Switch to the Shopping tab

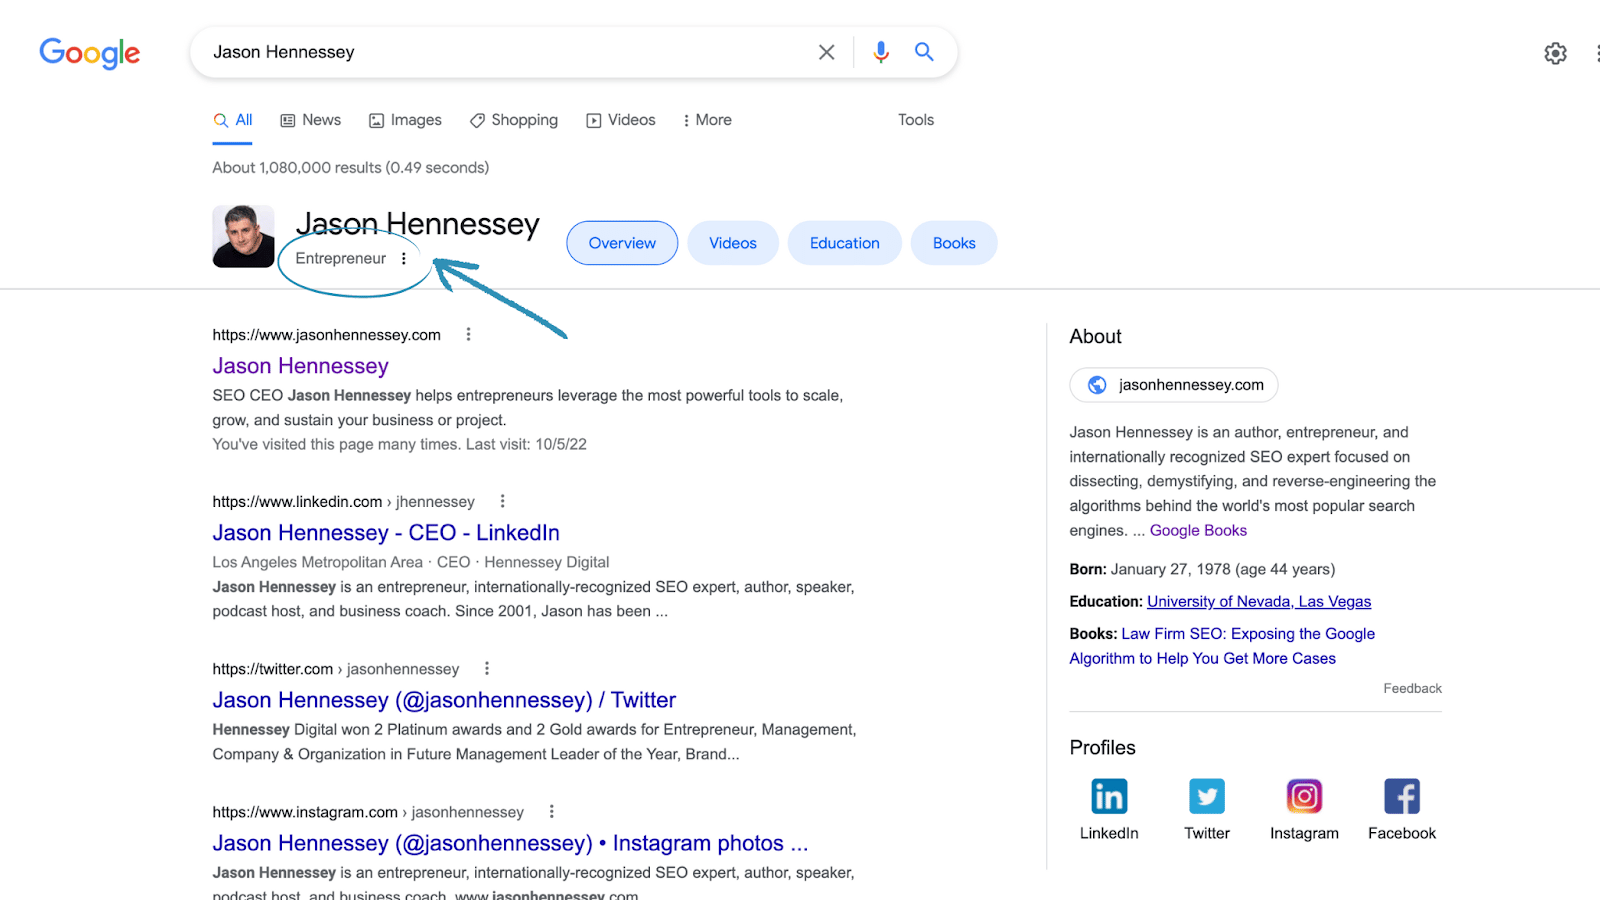pyautogui.click(x=513, y=120)
